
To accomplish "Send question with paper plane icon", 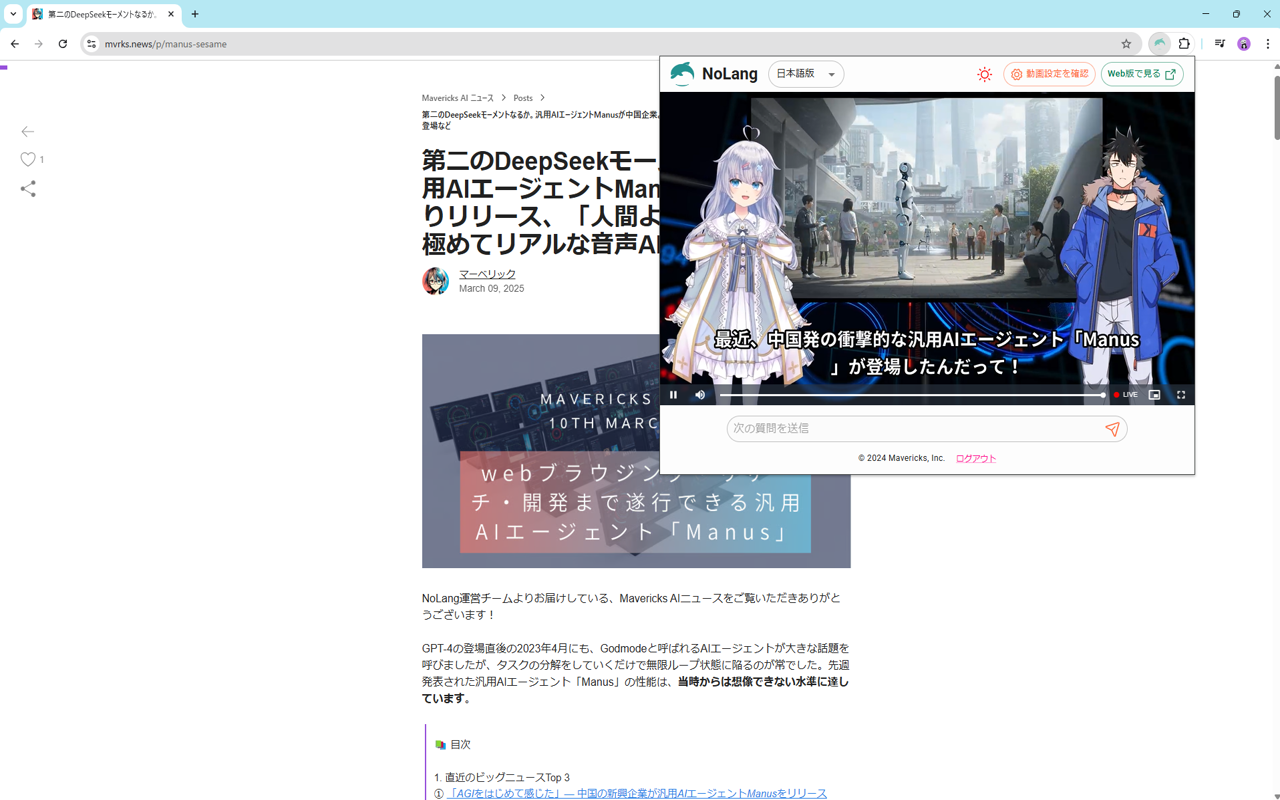I will pos(1112,429).
